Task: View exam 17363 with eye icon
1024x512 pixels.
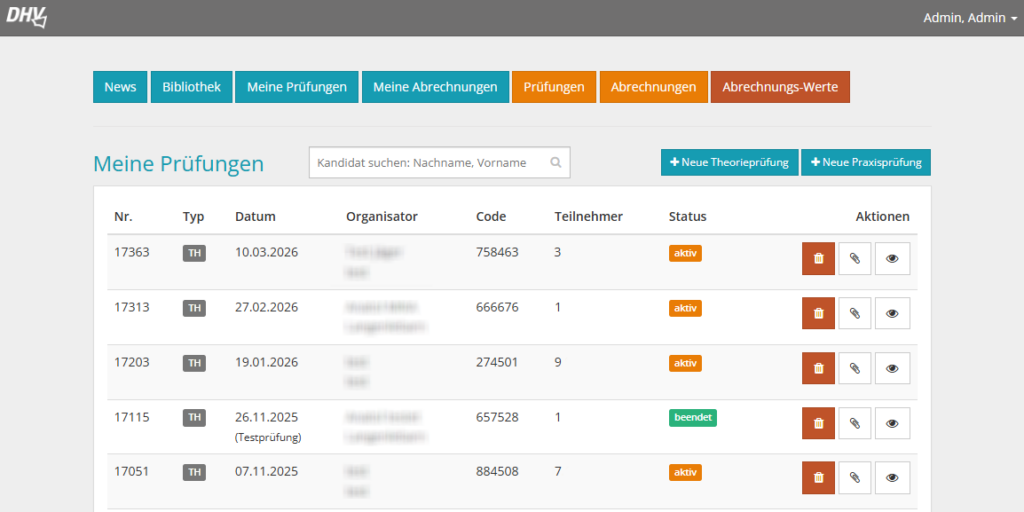Action: tap(892, 258)
